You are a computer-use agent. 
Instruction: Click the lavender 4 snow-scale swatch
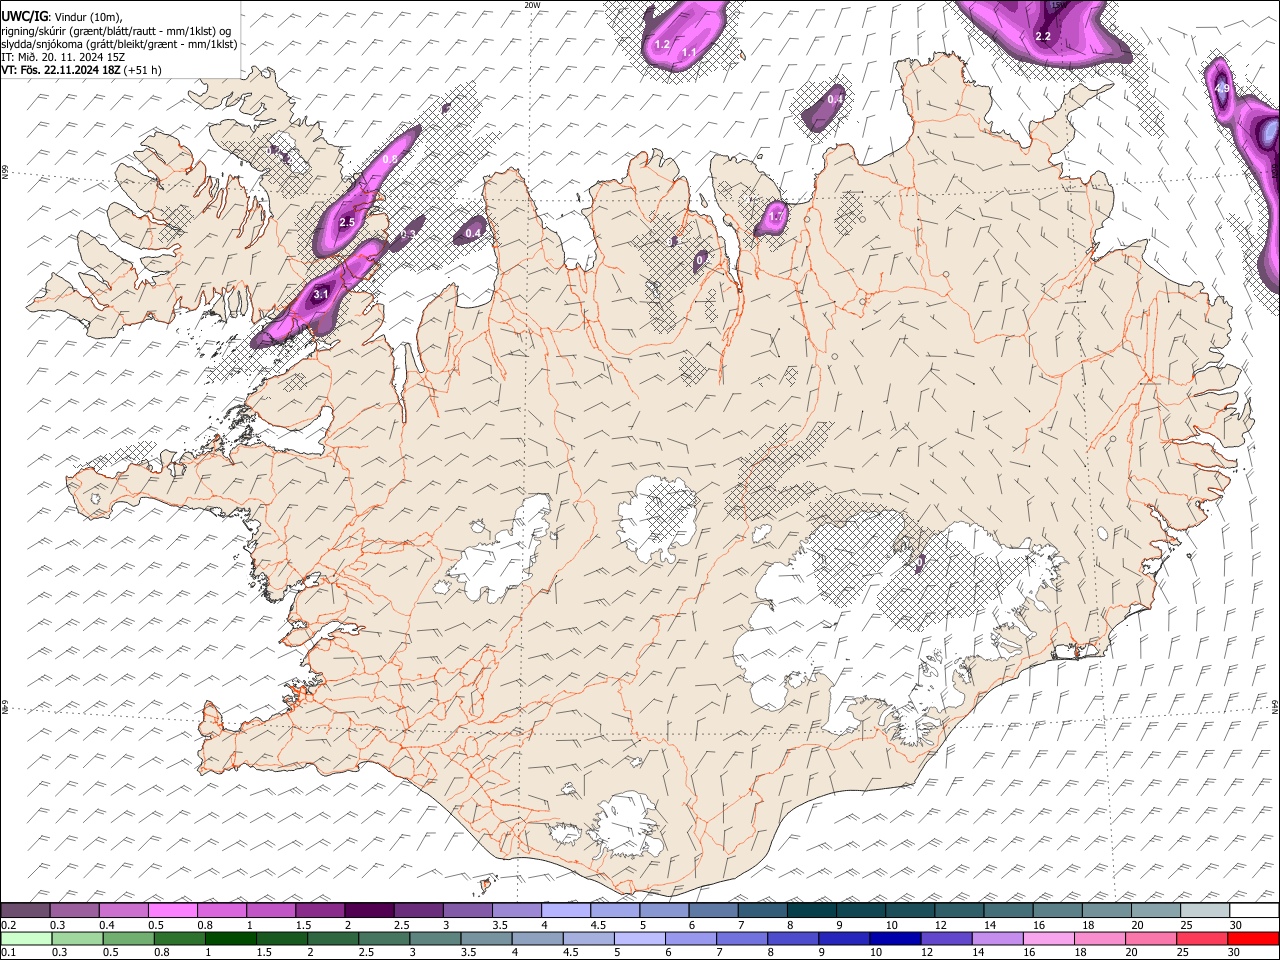566,910
